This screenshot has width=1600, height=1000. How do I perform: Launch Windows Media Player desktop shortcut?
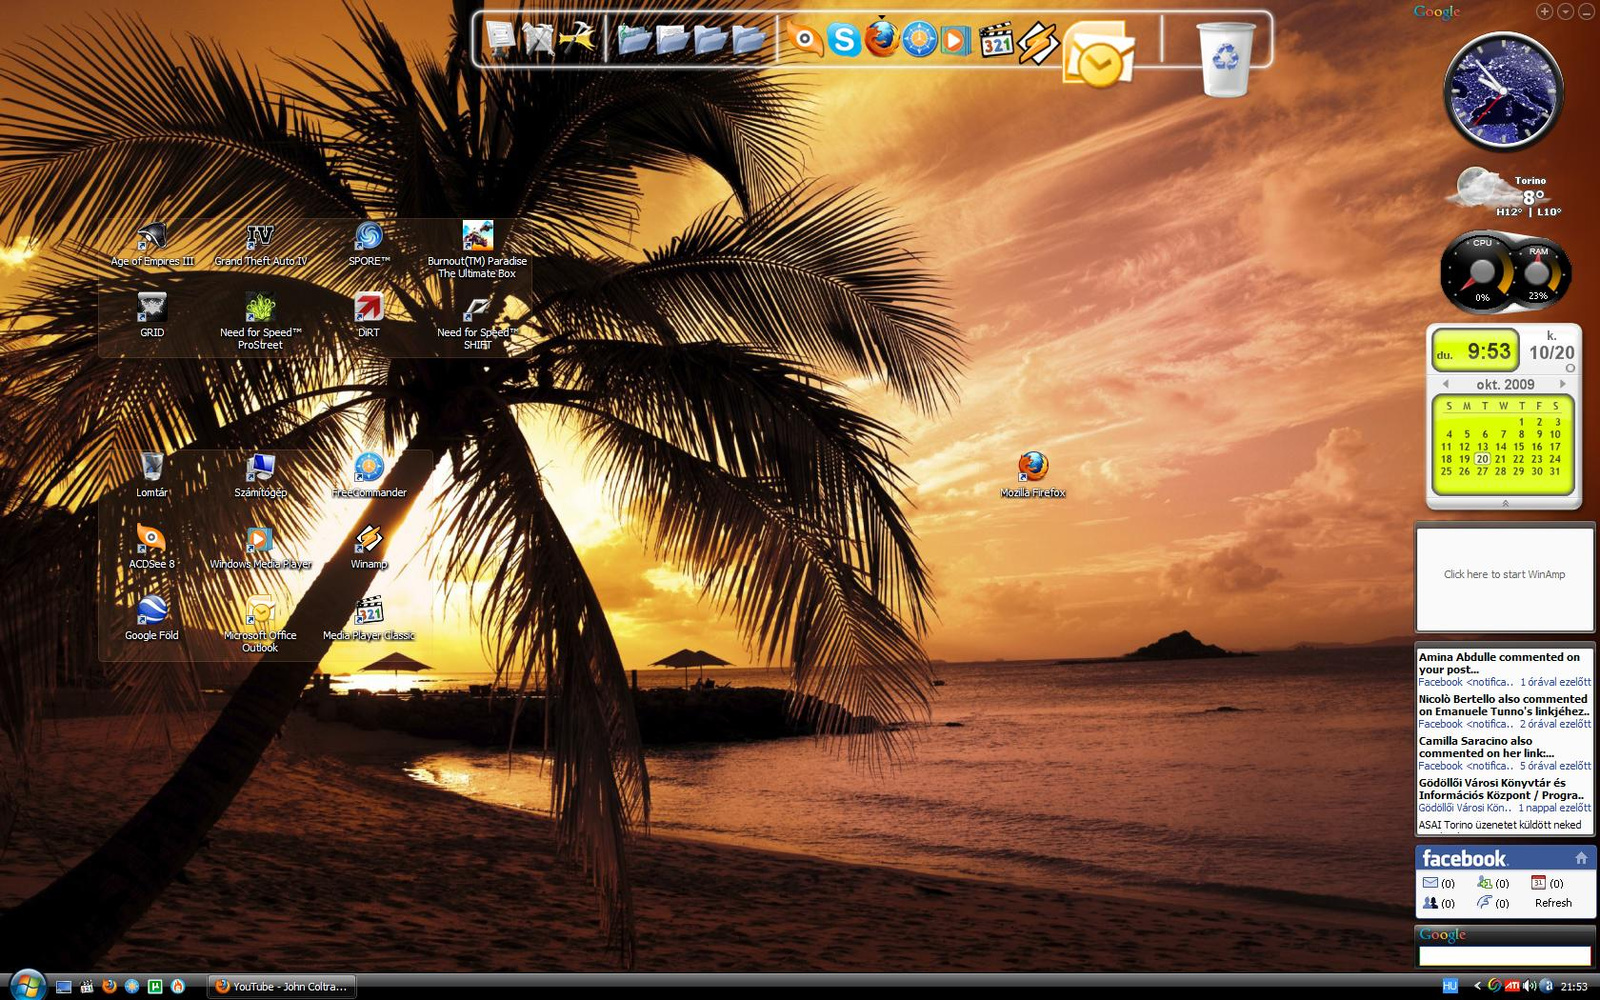(260, 548)
